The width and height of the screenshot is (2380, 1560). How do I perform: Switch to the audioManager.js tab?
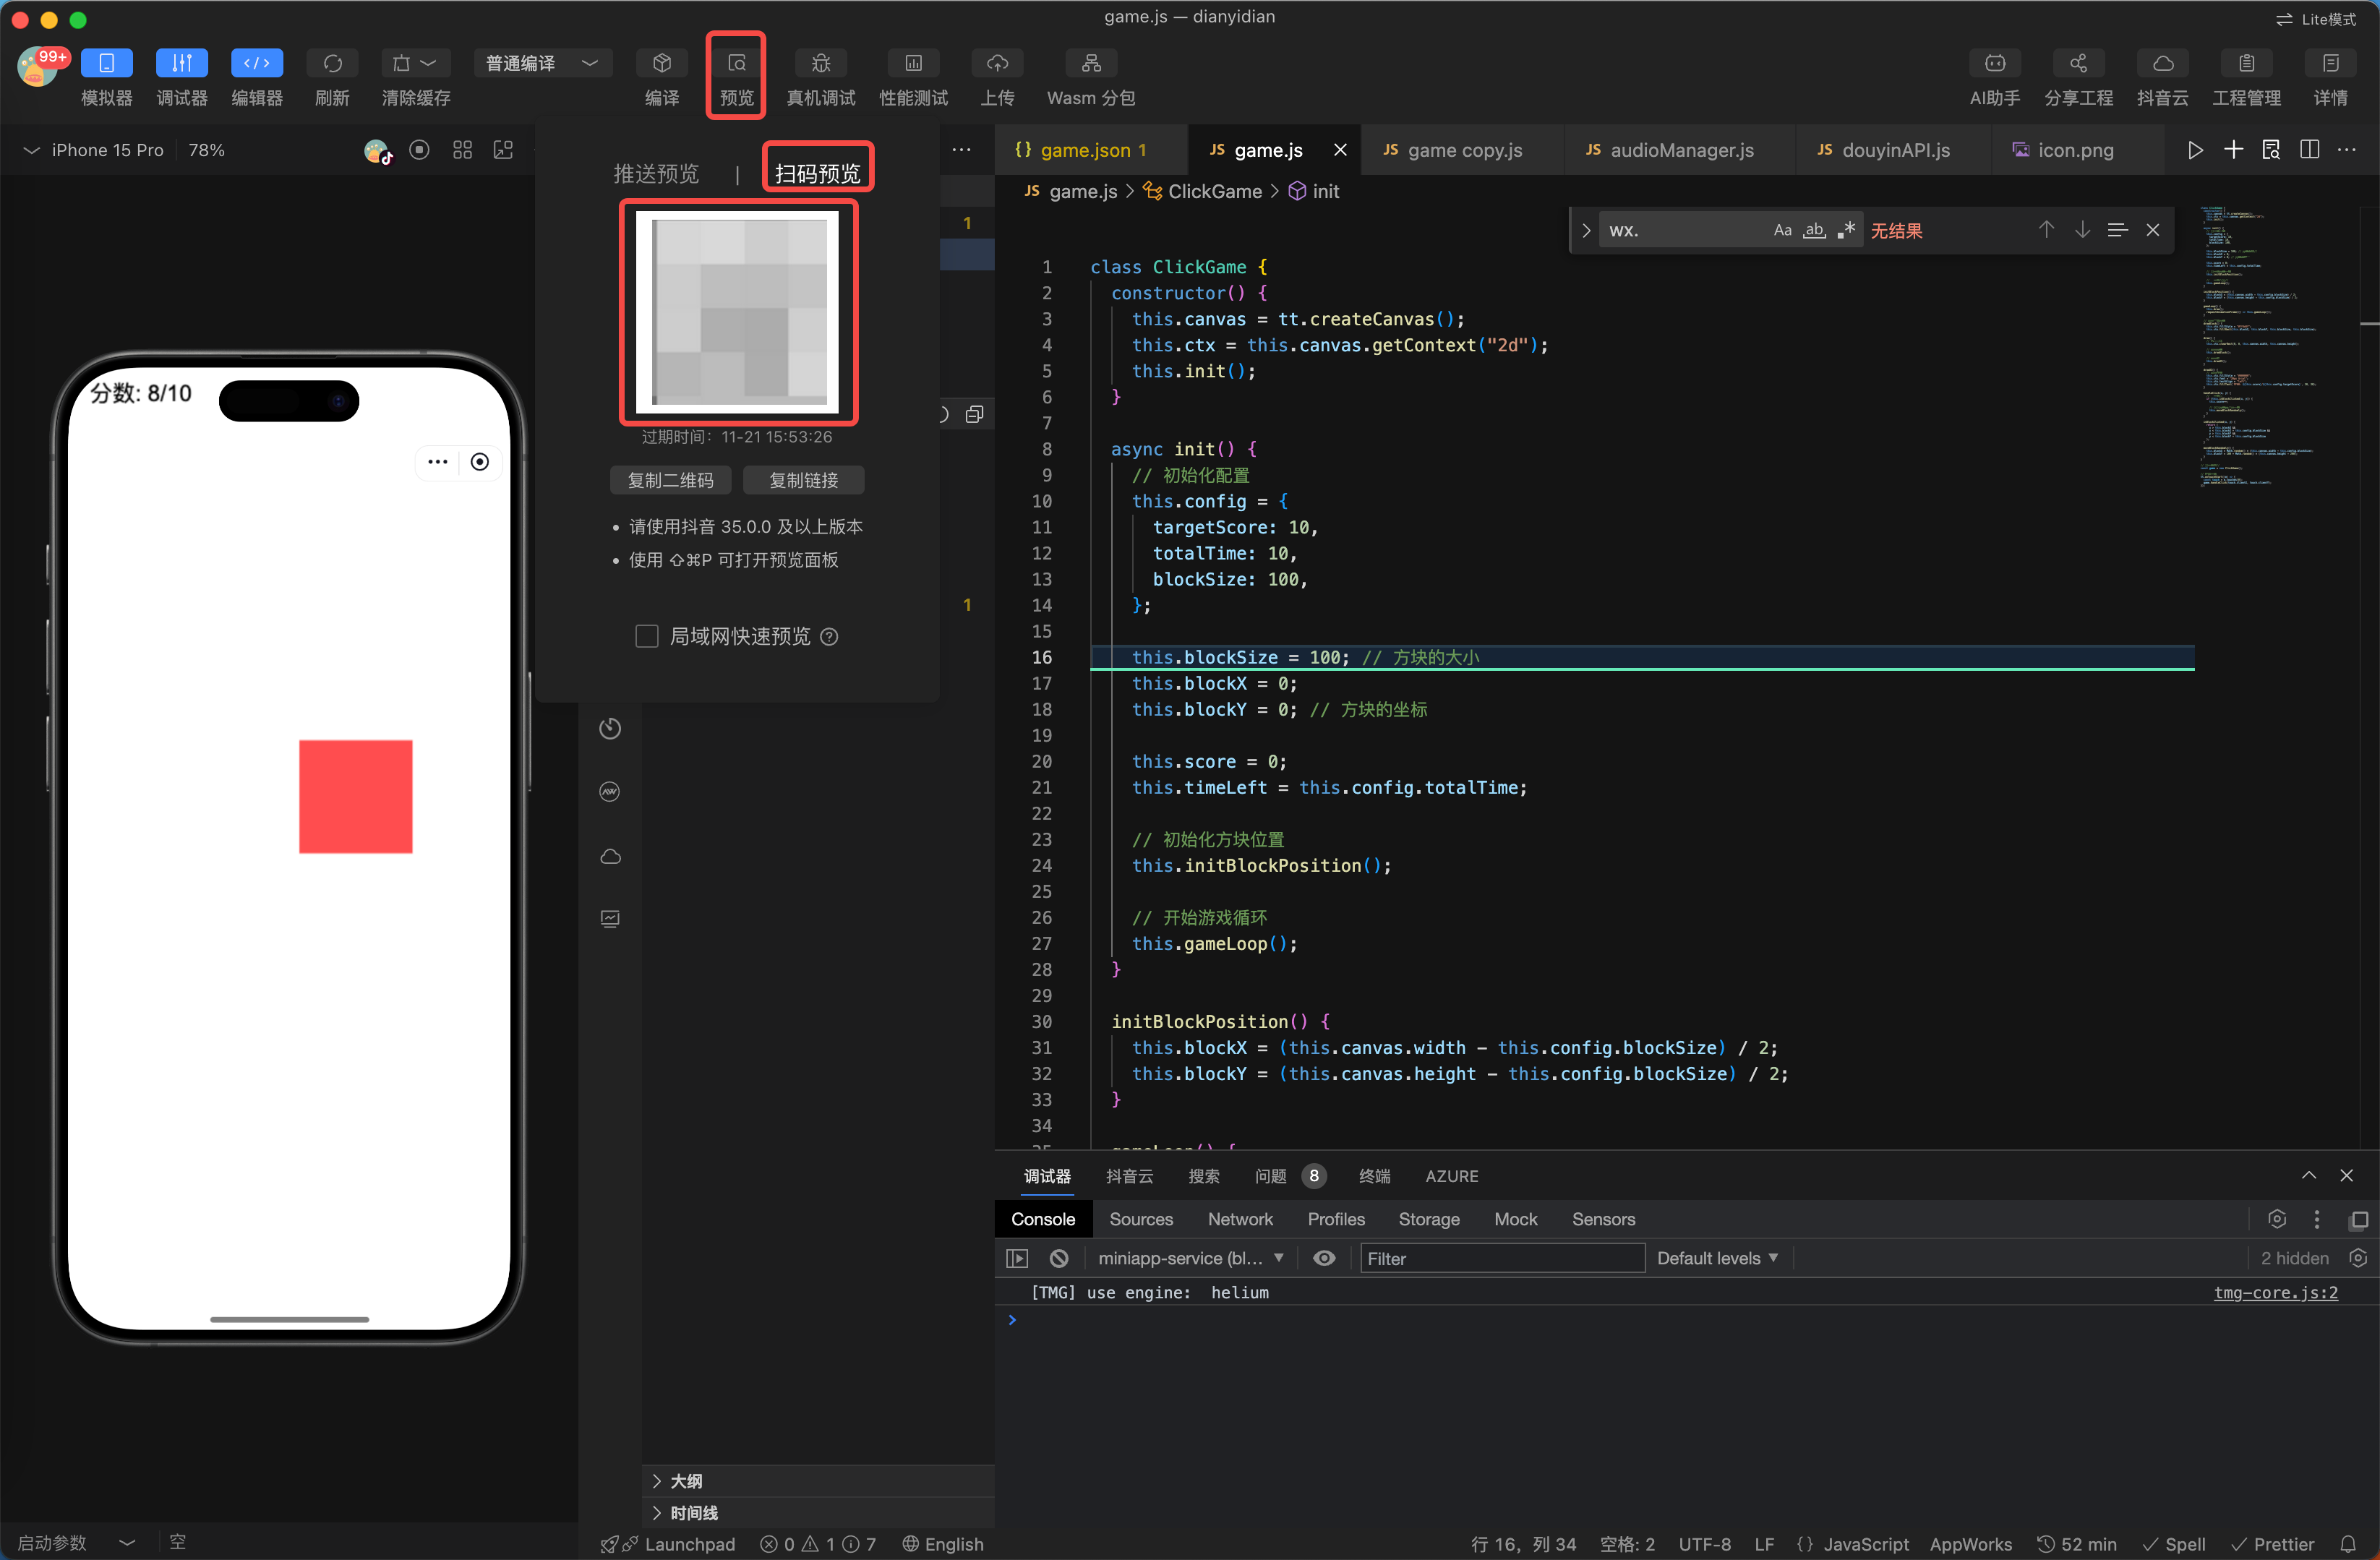(x=1681, y=150)
